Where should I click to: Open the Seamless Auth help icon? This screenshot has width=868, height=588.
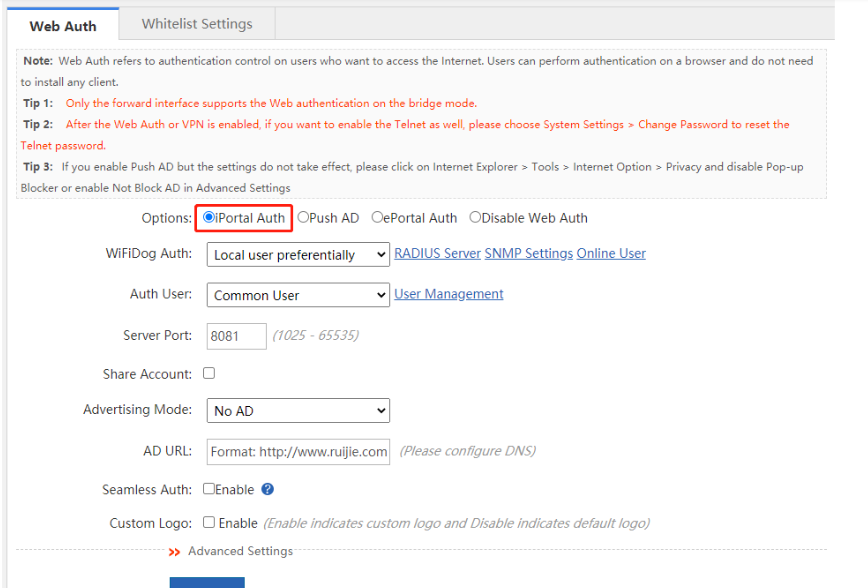click(x=267, y=489)
